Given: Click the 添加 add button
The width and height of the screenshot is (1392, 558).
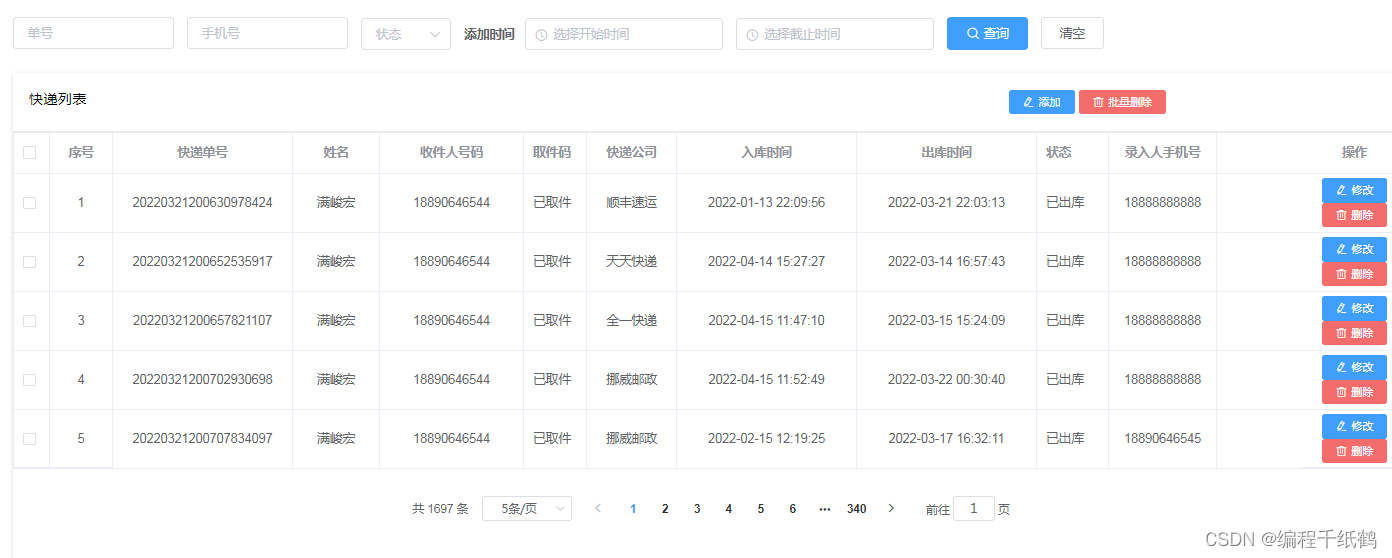Looking at the screenshot, I should tap(1041, 102).
